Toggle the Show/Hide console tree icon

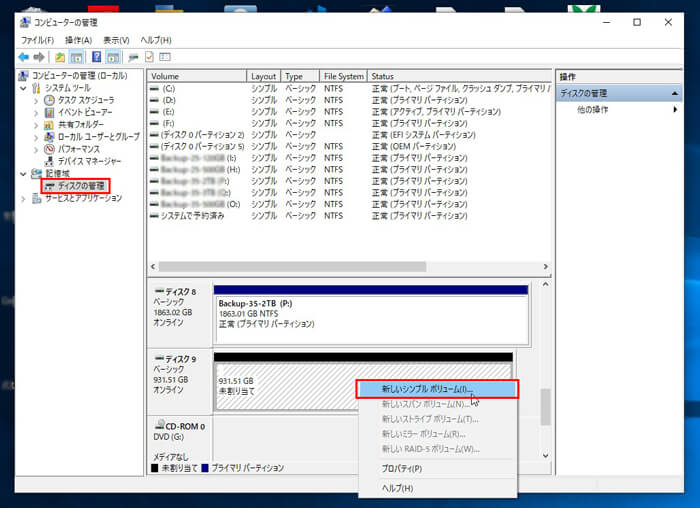(77, 57)
